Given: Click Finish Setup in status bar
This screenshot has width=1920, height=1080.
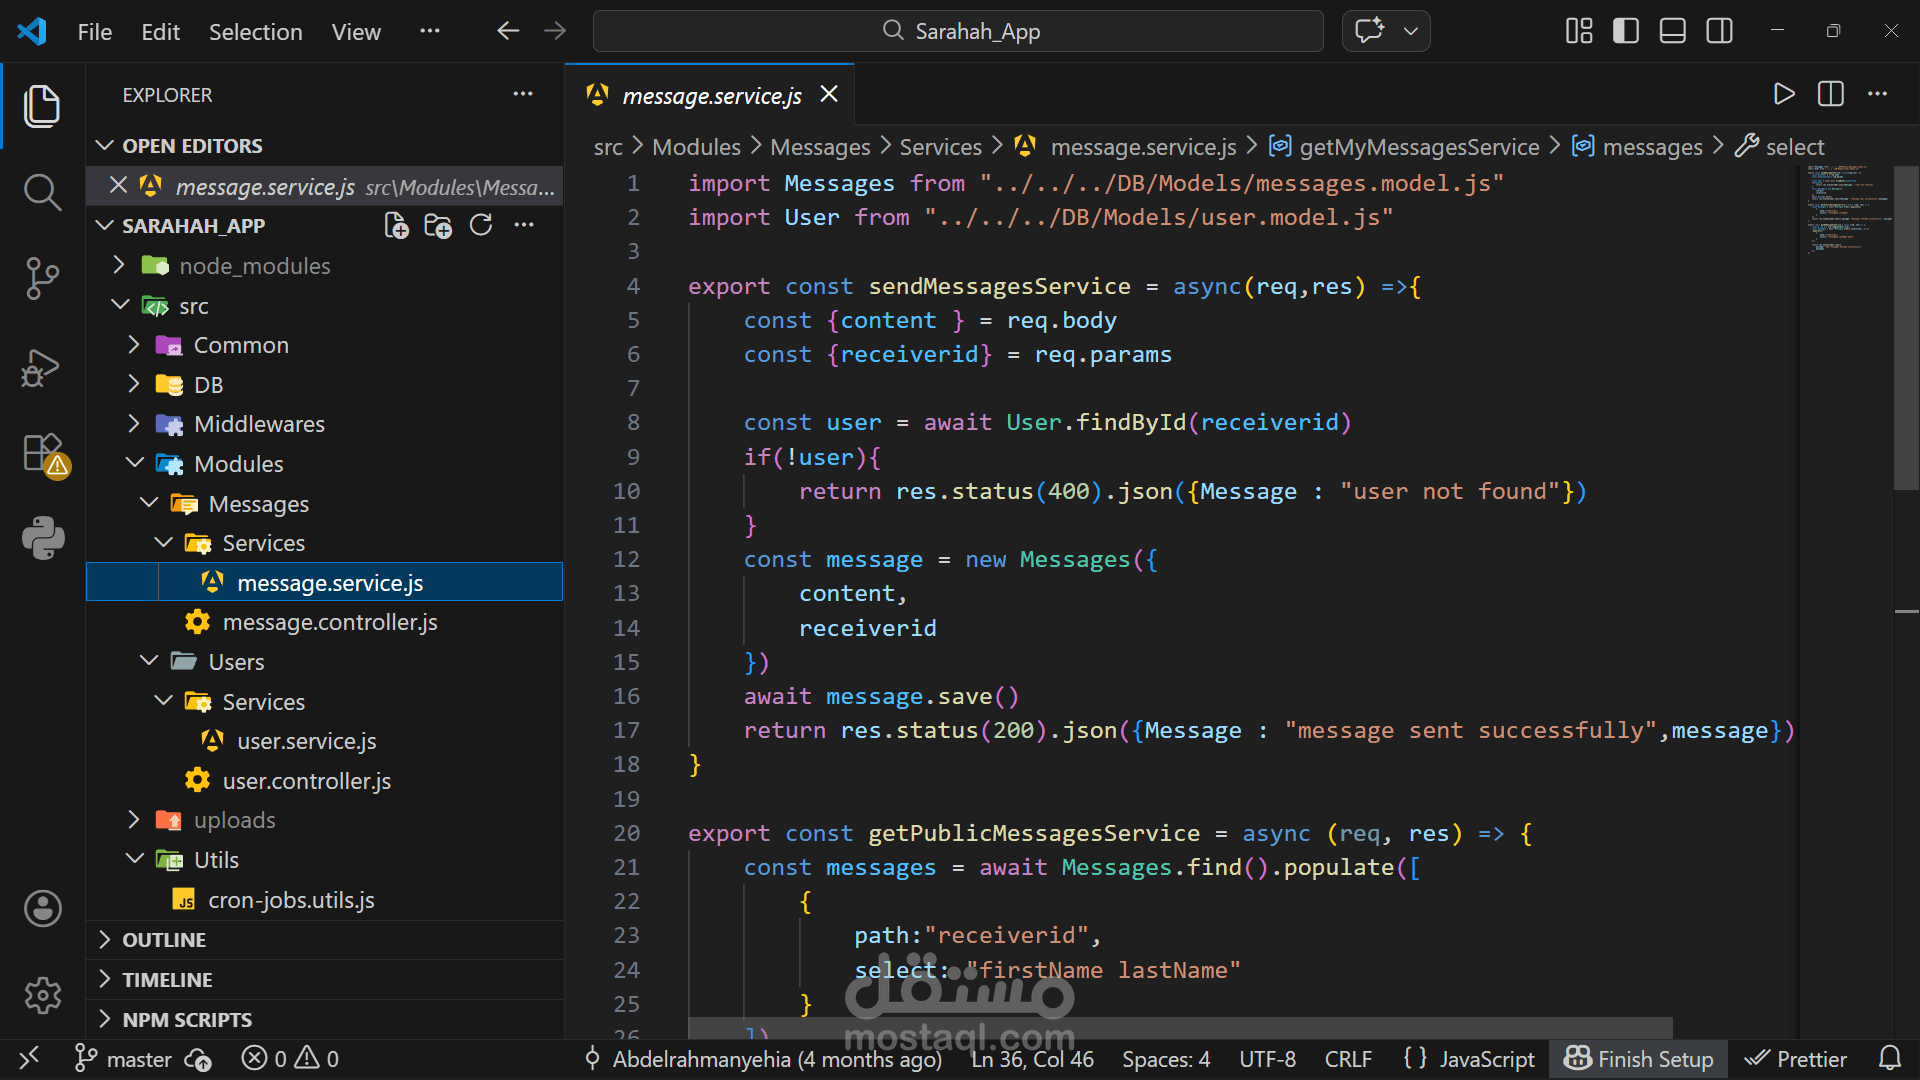Looking at the screenshot, I should click(1638, 1059).
